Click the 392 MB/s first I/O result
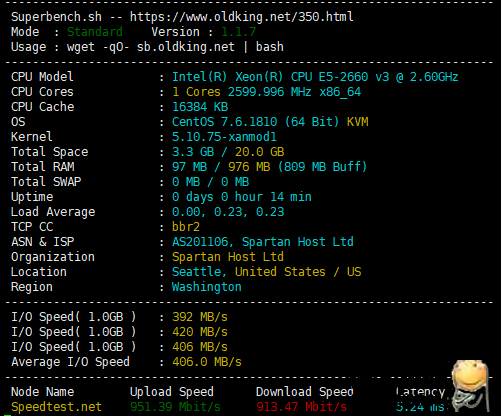The height and width of the screenshot is (416, 501). pyautogui.click(x=200, y=317)
